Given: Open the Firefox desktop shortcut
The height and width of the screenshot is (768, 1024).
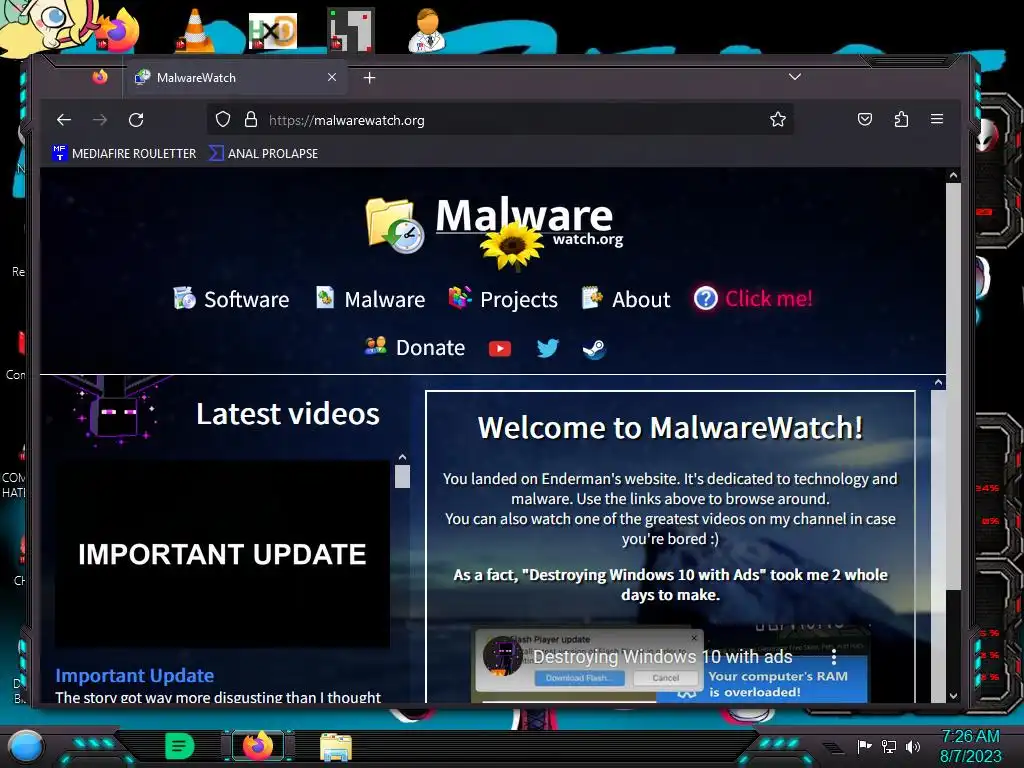Looking at the screenshot, I should pyautogui.click(x=120, y=31).
